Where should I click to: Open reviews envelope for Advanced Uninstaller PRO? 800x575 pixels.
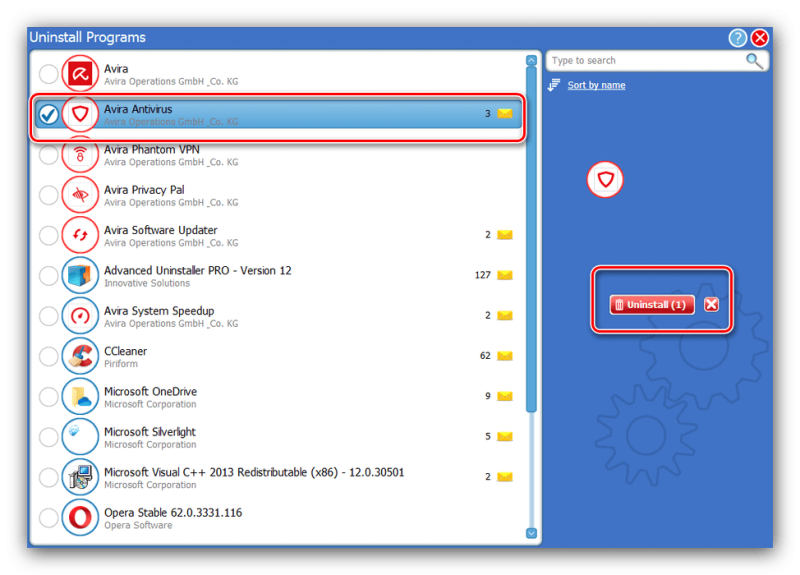pyautogui.click(x=505, y=275)
